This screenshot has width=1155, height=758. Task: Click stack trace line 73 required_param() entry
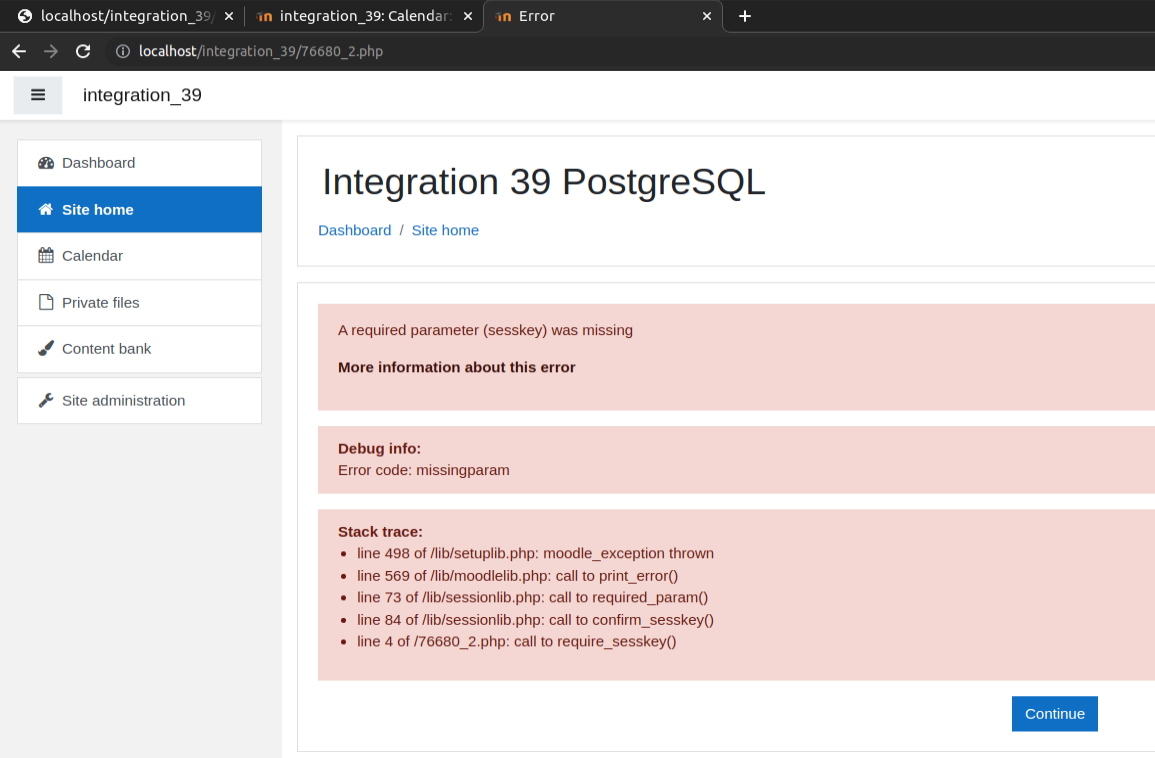(x=533, y=597)
